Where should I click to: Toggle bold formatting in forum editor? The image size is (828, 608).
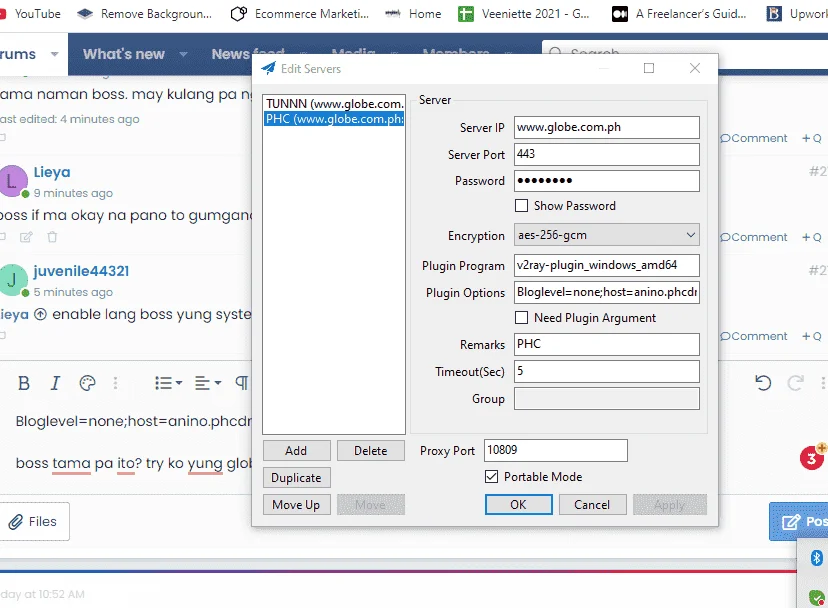coord(24,383)
